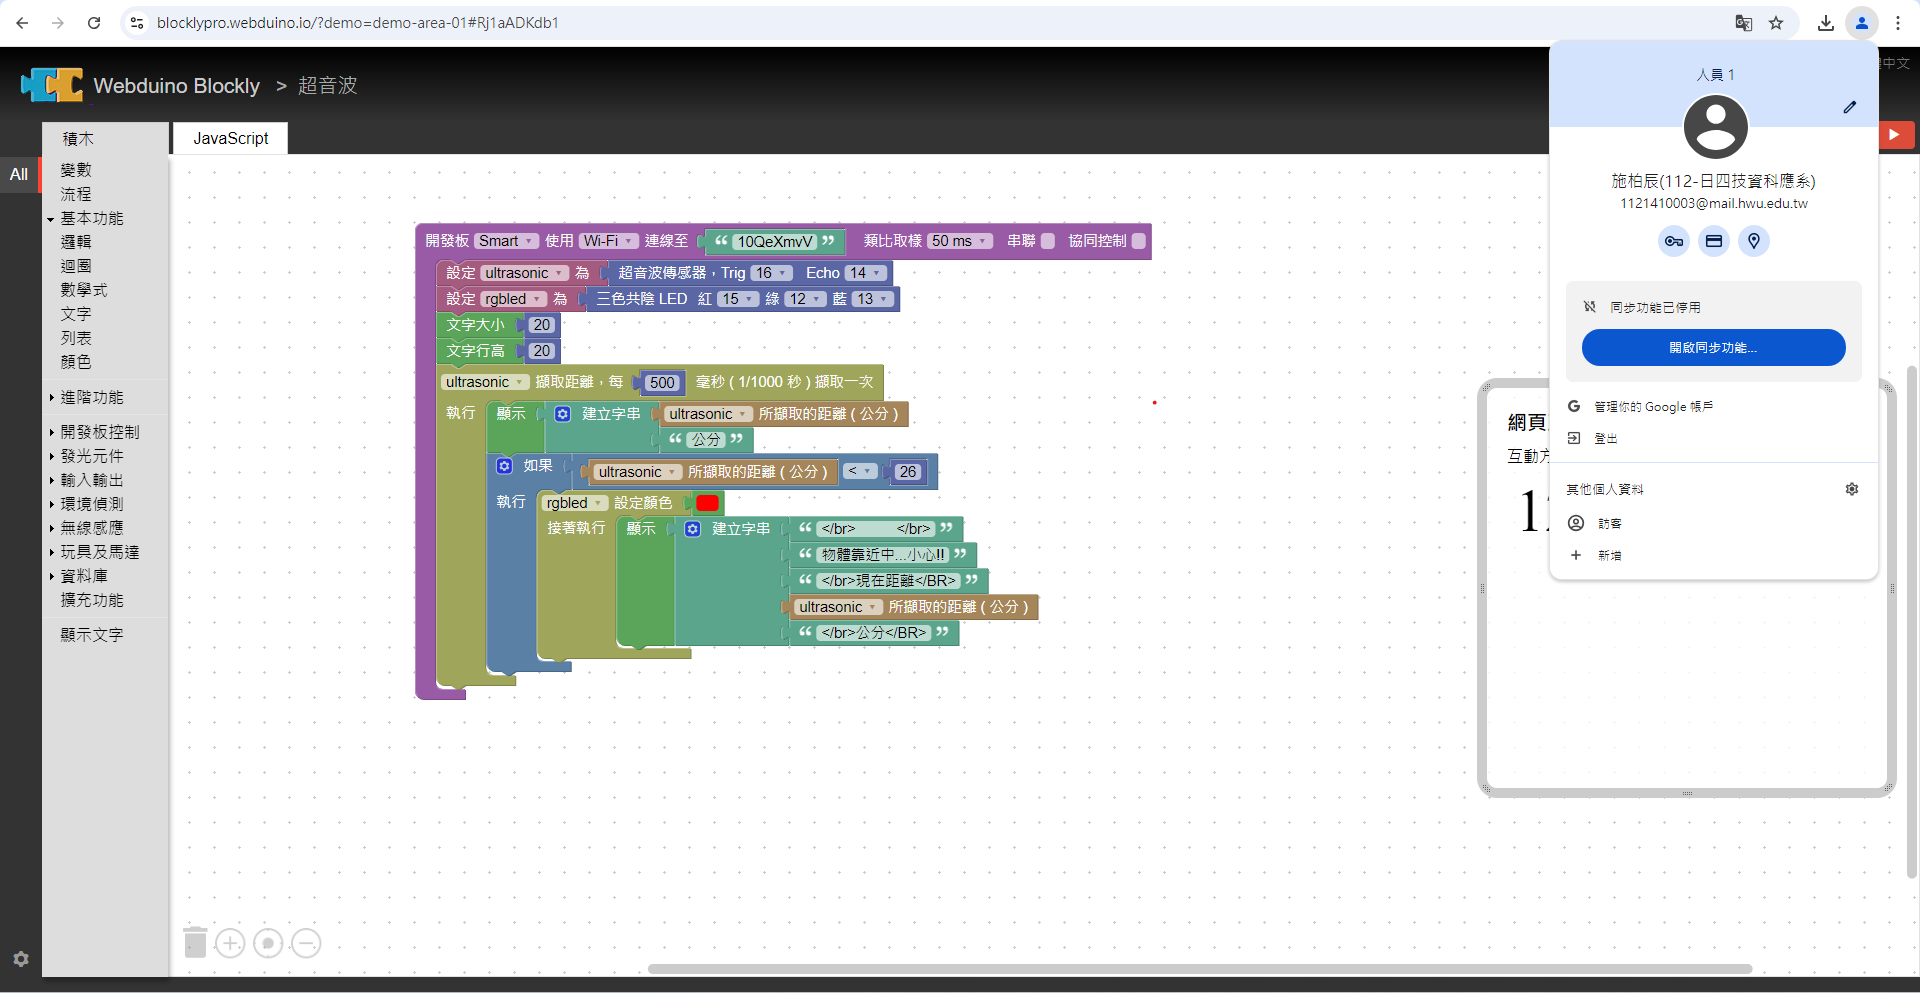Viewport: 1920px width, 993px height.
Task: Open password manager key icon
Action: (x=1673, y=241)
